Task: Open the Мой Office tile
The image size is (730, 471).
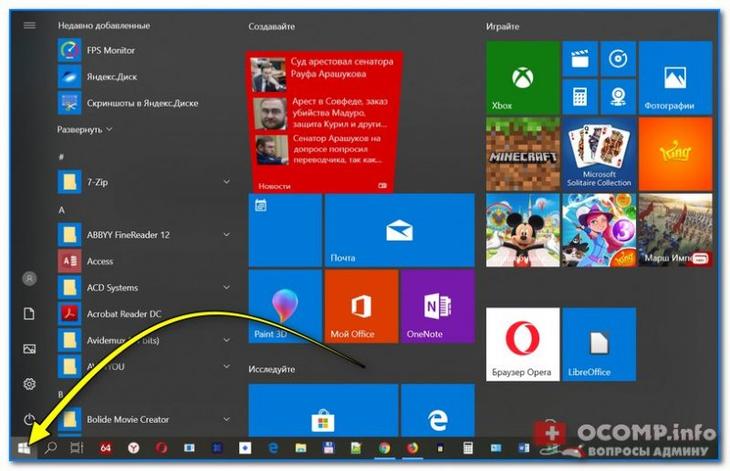Action: (x=361, y=307)
